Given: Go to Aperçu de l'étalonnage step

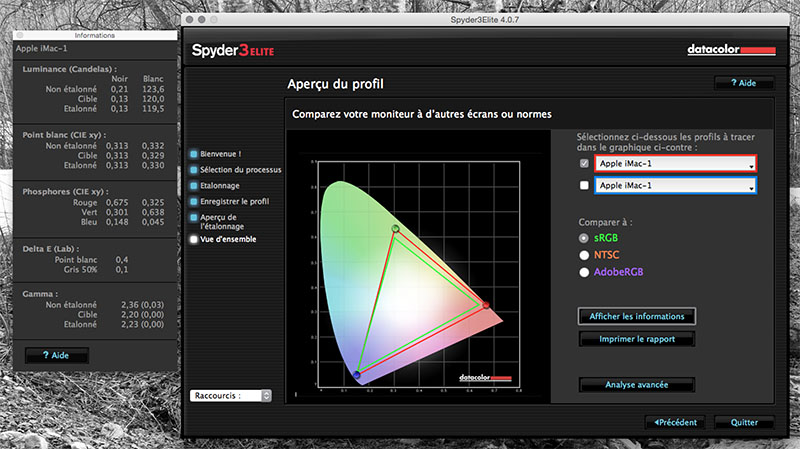Looking at the screenshot, I should tap(222, 222).
